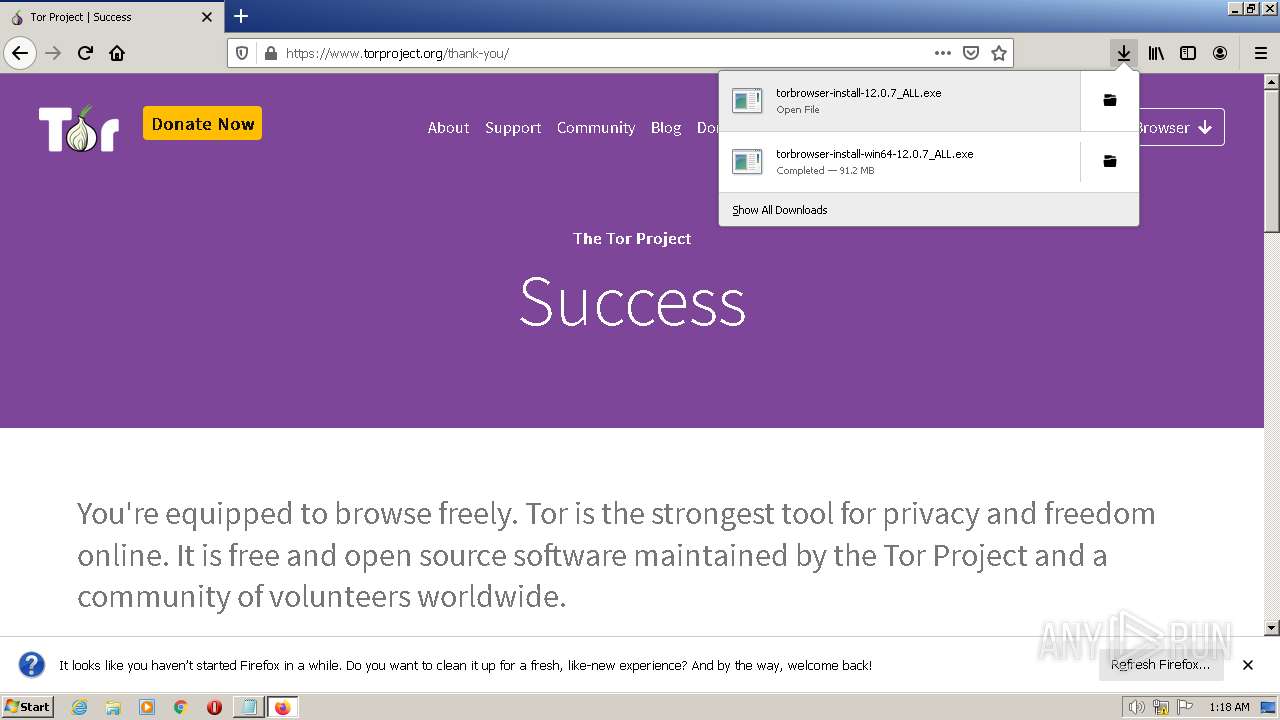Click Refresh Firefox button in notification
Screen dimensions: 1280x720
point(1160,665)
